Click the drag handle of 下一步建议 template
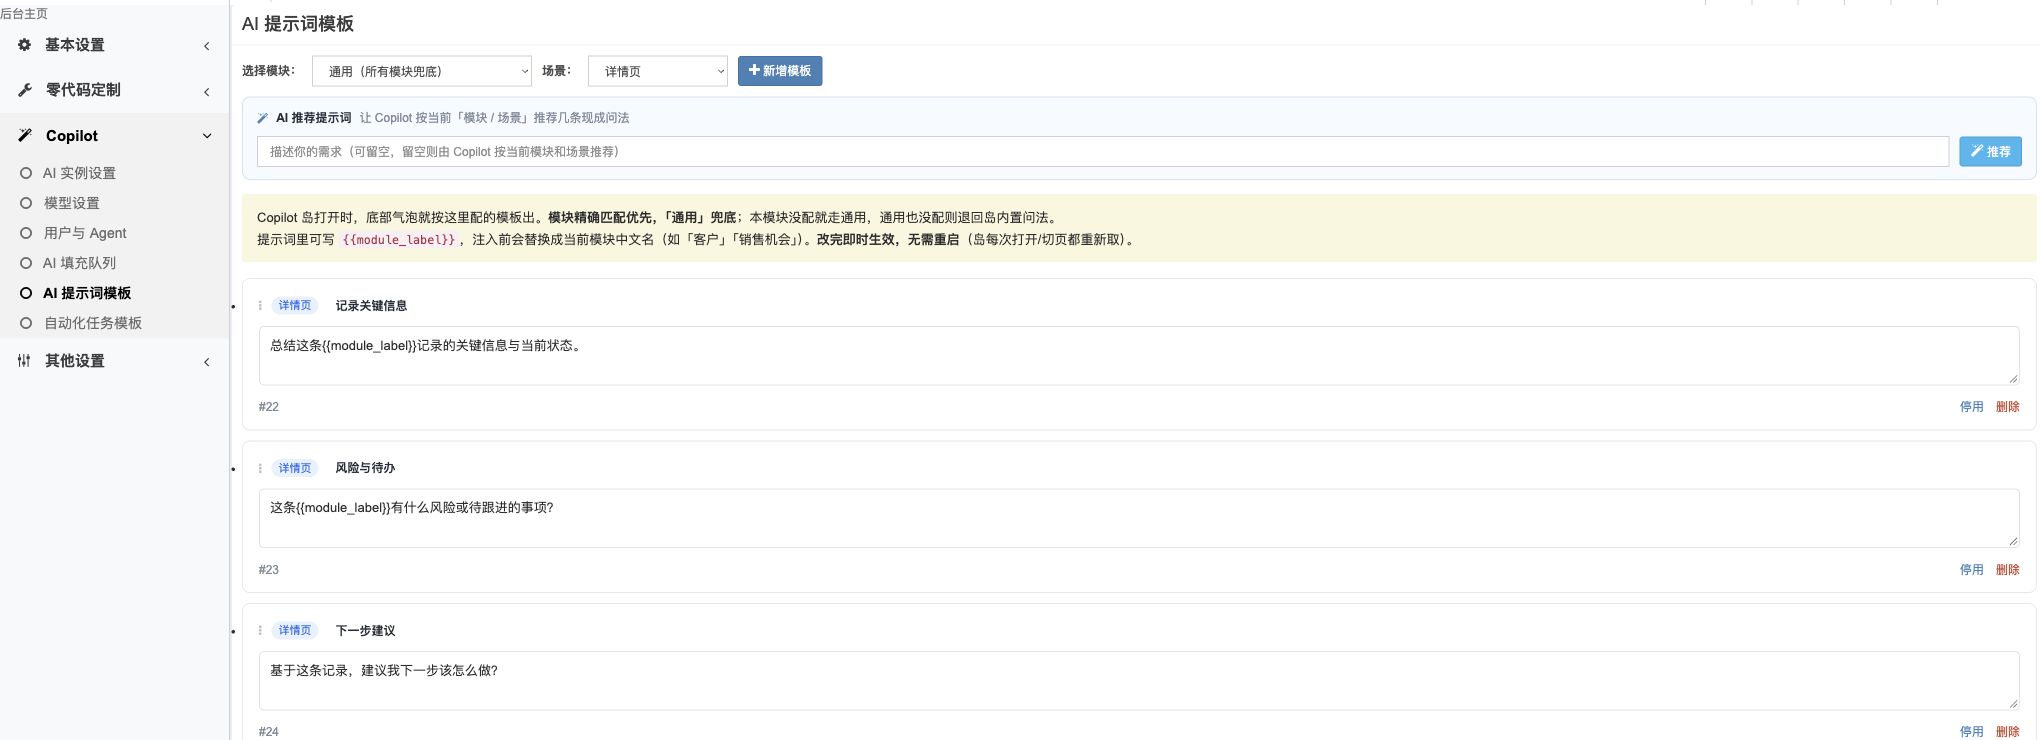Screen dimensions: 2040x740 point(260,631)
